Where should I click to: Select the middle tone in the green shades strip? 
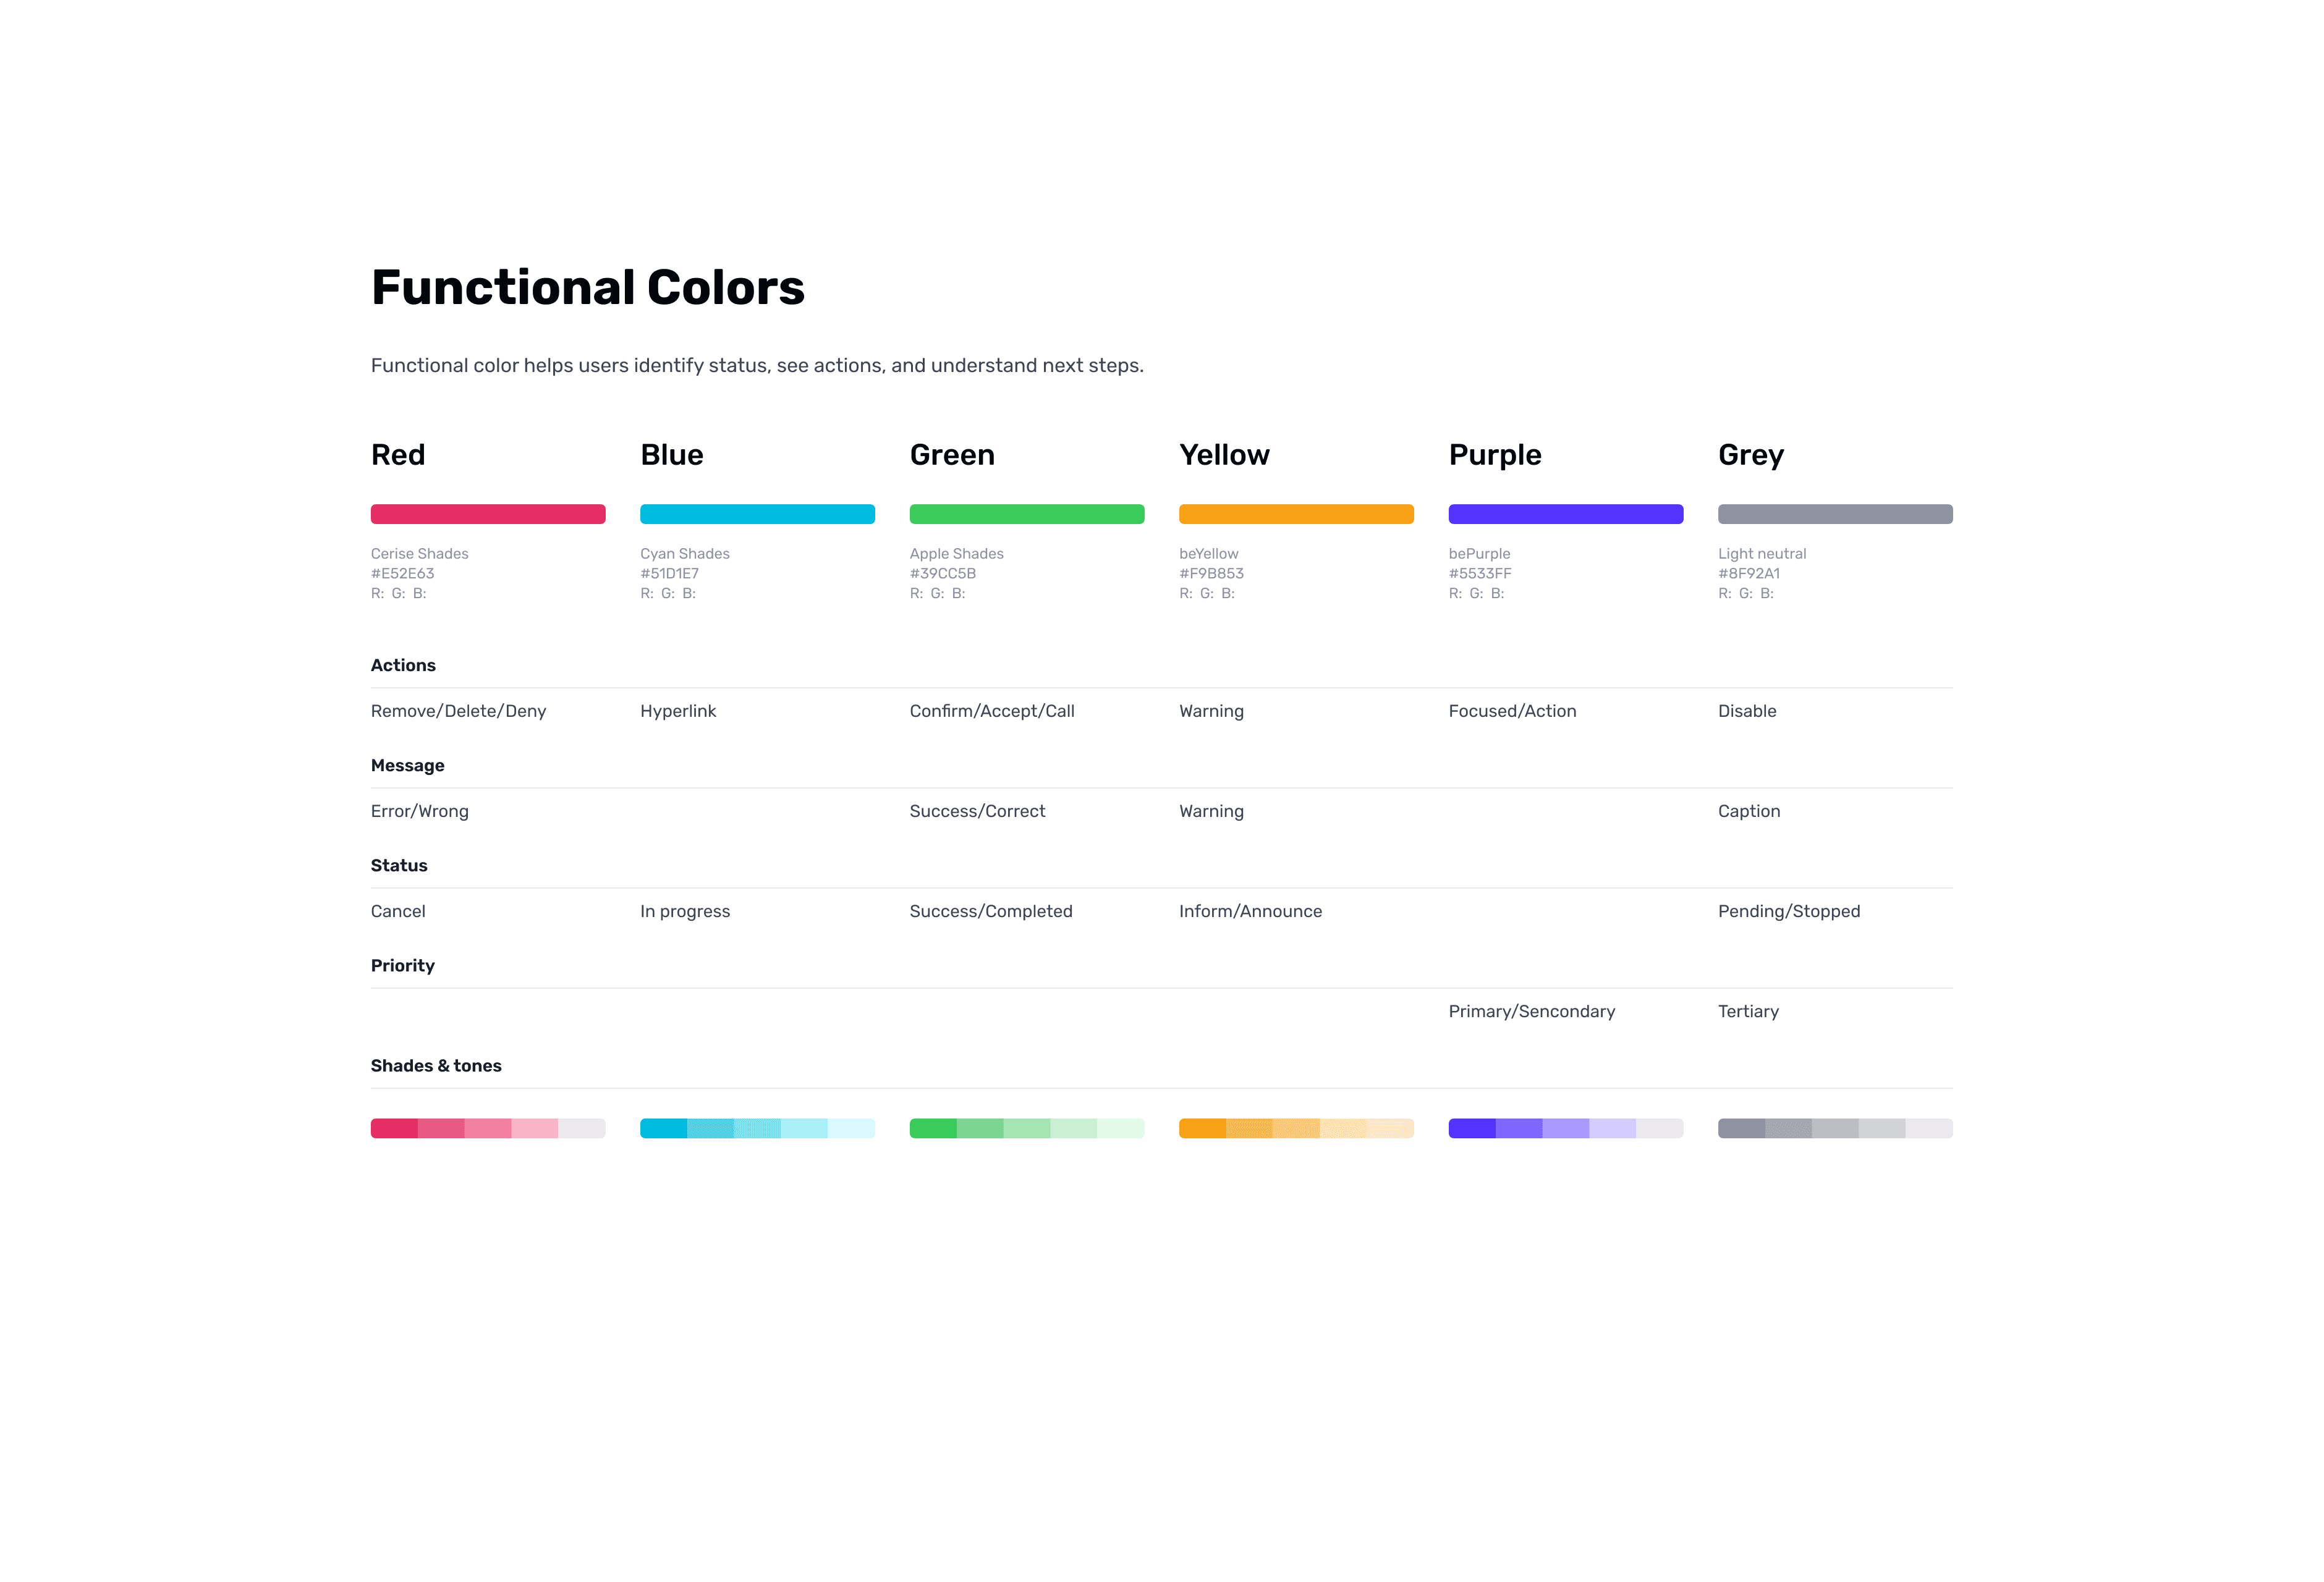coord(1027,1128)
